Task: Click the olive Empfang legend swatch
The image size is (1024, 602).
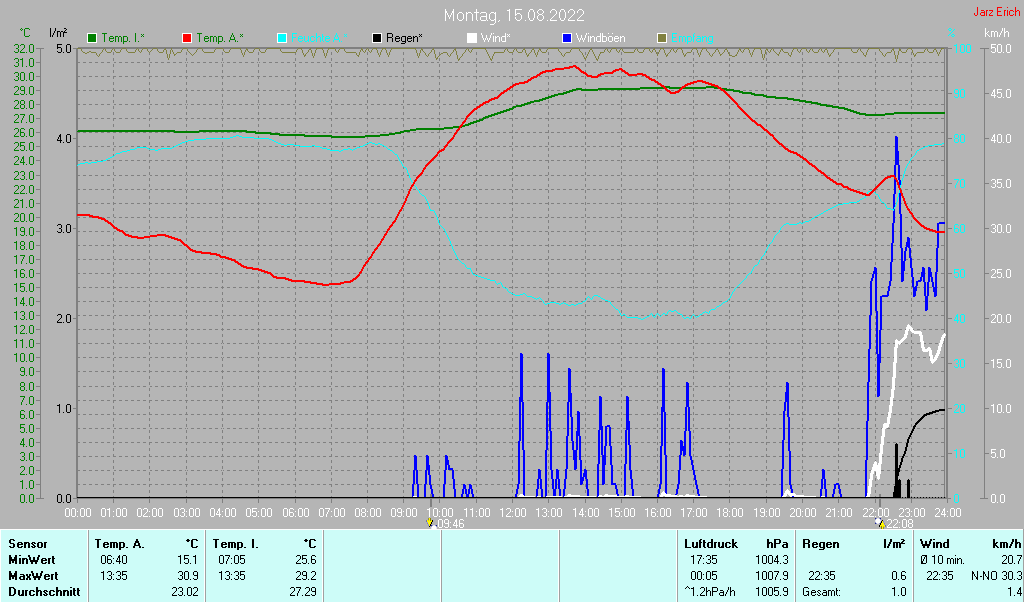Action: pos(662,39)
